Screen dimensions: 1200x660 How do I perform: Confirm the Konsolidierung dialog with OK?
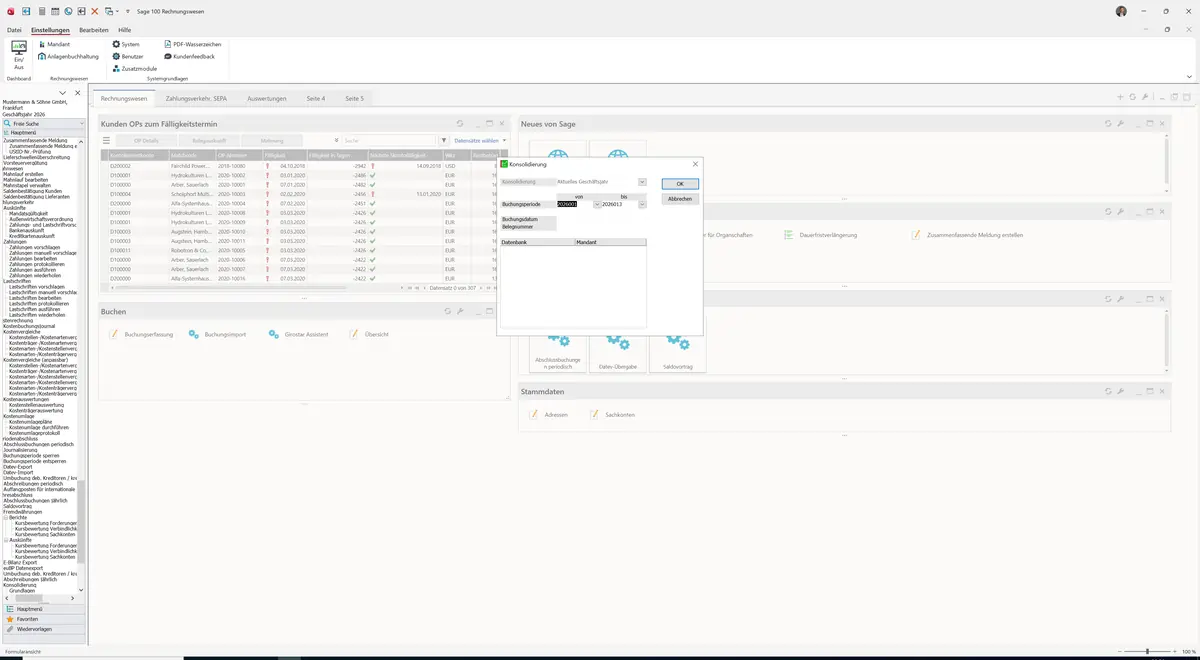point(680,184)
